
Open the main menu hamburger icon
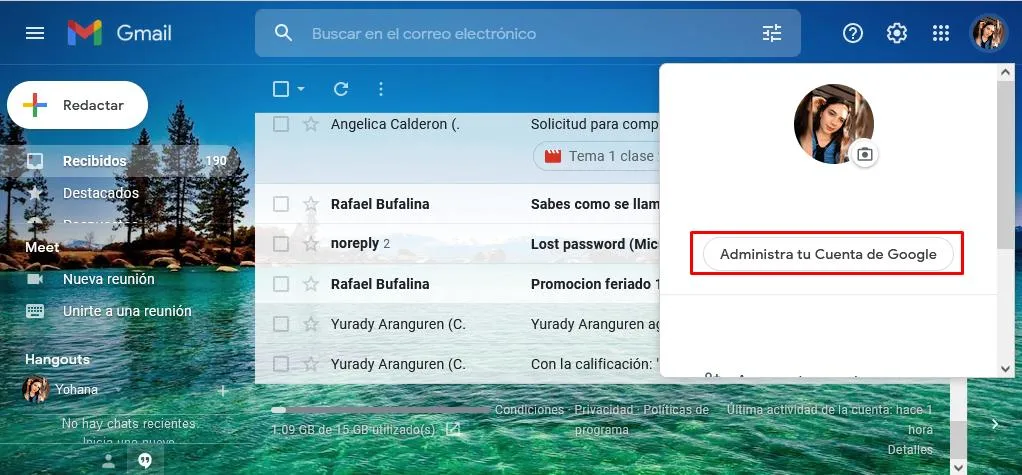pyautogui.click(x=35, y=33)
